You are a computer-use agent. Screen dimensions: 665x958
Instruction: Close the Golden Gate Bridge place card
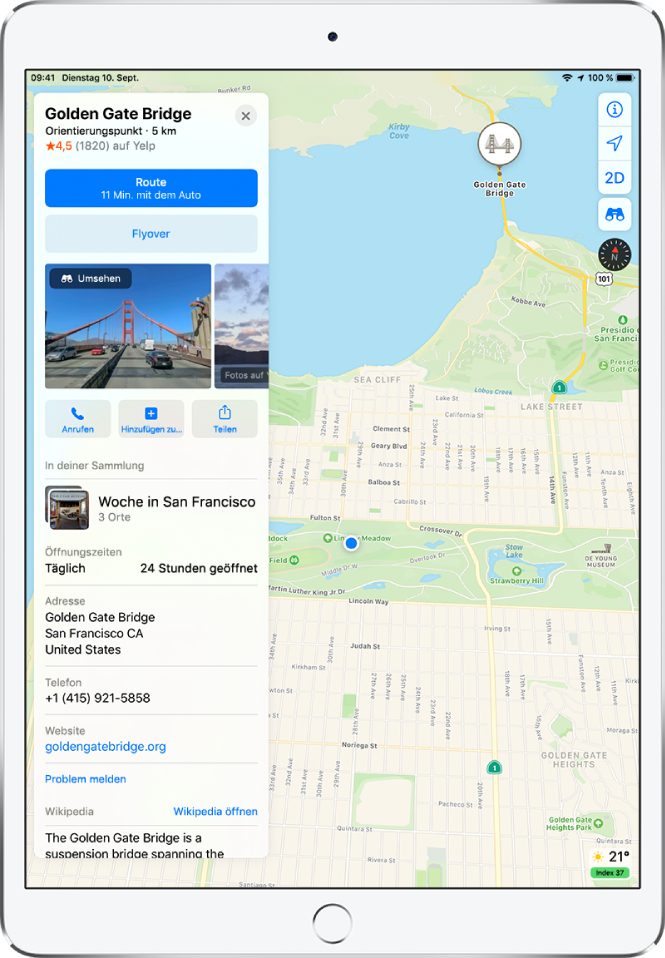coord(246,116)
